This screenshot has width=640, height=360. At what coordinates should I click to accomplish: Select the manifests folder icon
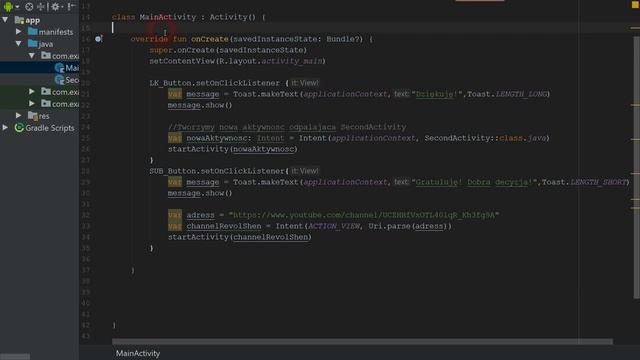[x=33, y=31]
